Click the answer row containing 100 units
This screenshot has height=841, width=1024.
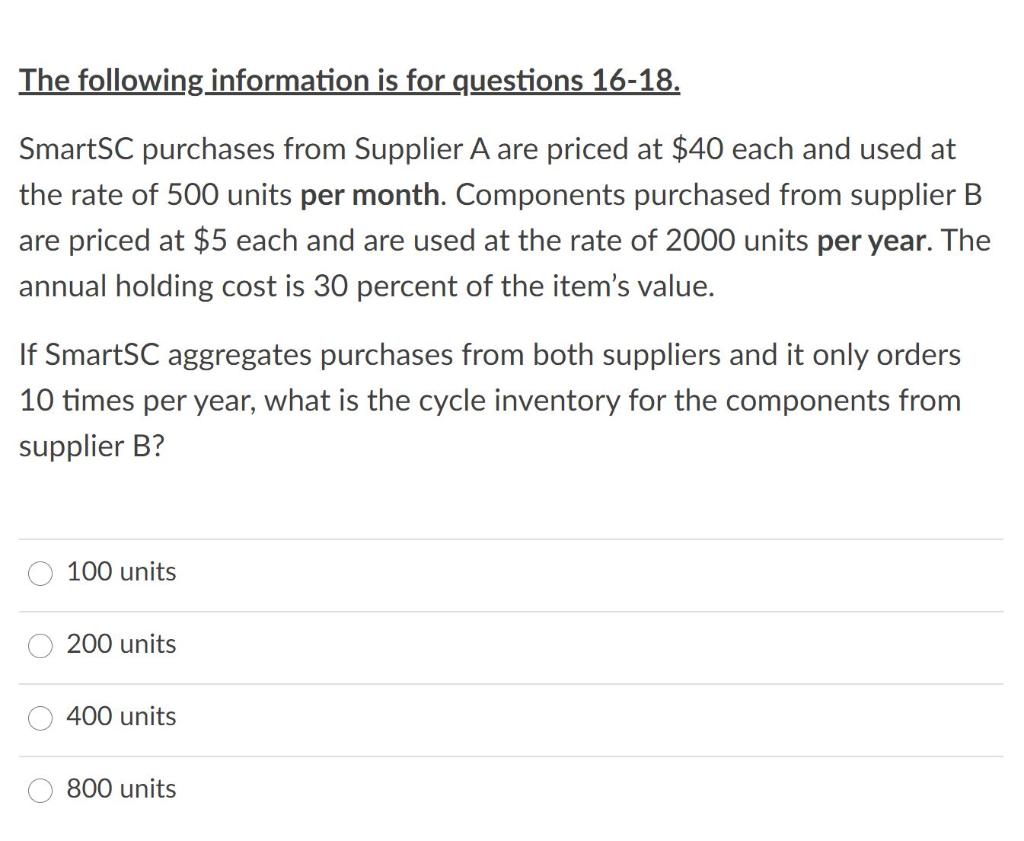[x=400, y=572]
